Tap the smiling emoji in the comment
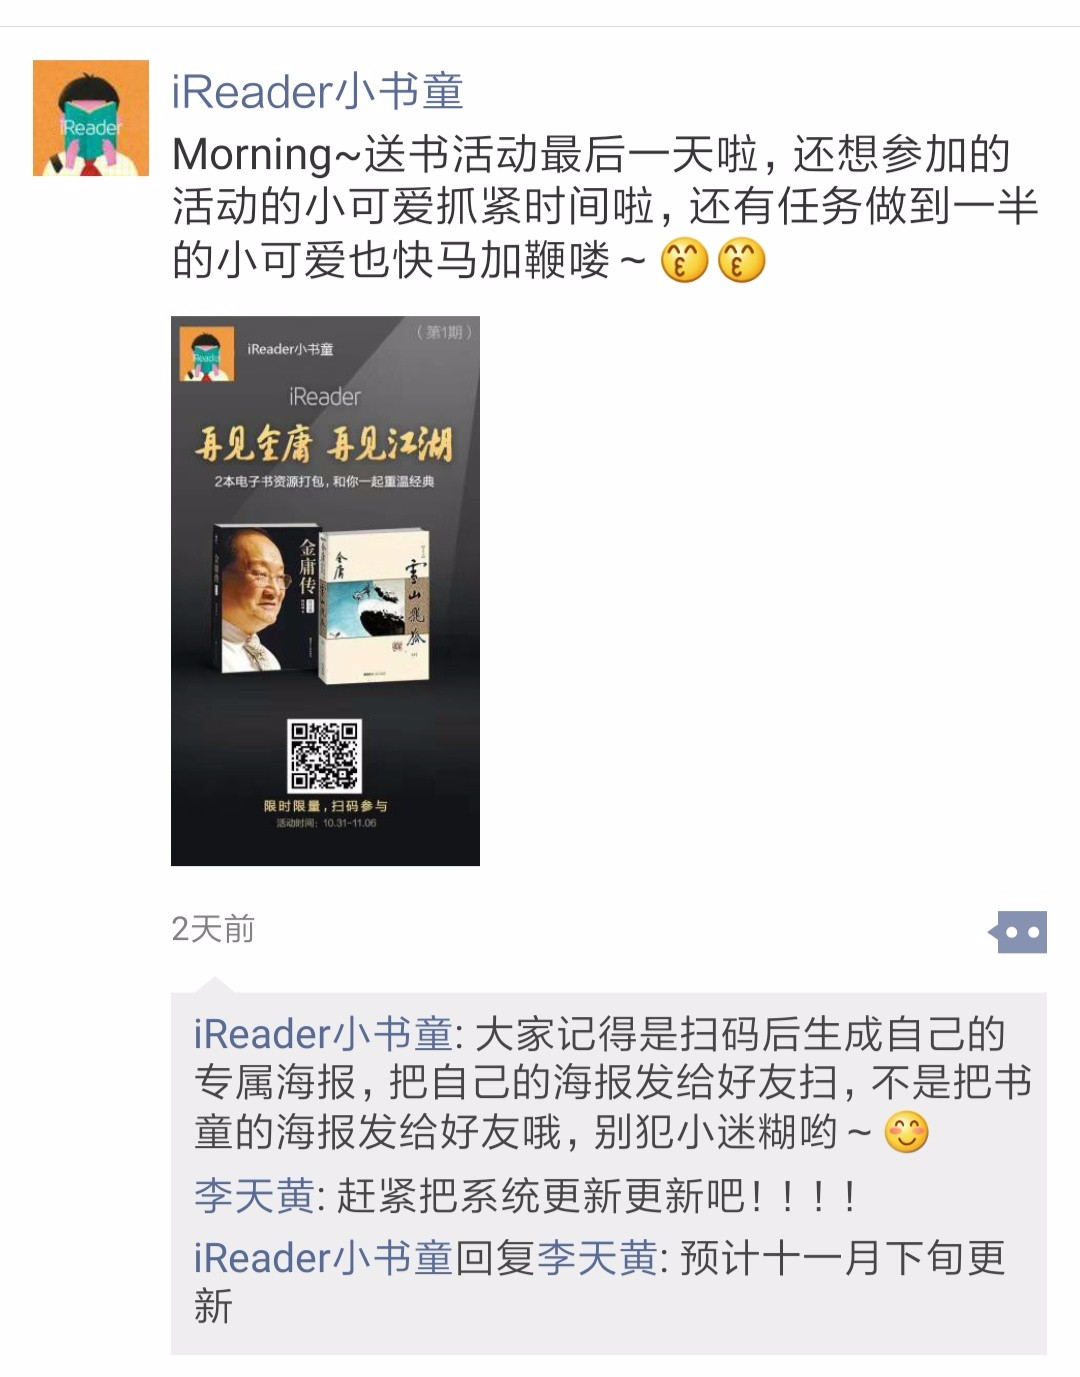This screenshot has width=1080, height=1377. [907, 1133]
